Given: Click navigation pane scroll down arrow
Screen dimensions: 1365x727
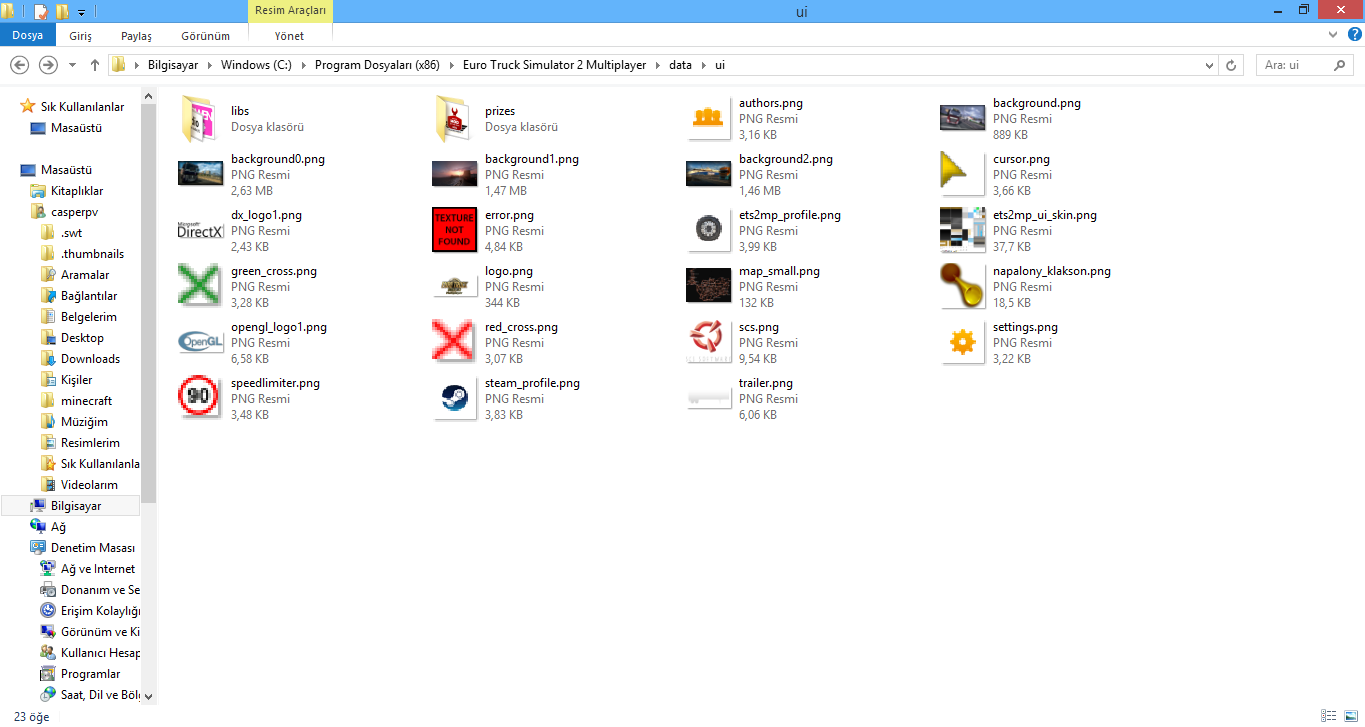Looking at the screenshot, I should (x=149, y=696).
